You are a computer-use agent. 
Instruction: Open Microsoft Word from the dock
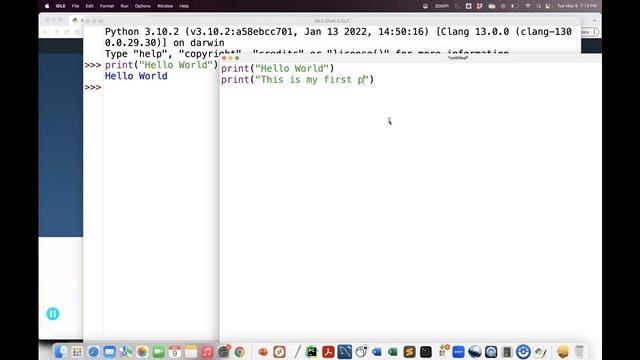[377, 351]
